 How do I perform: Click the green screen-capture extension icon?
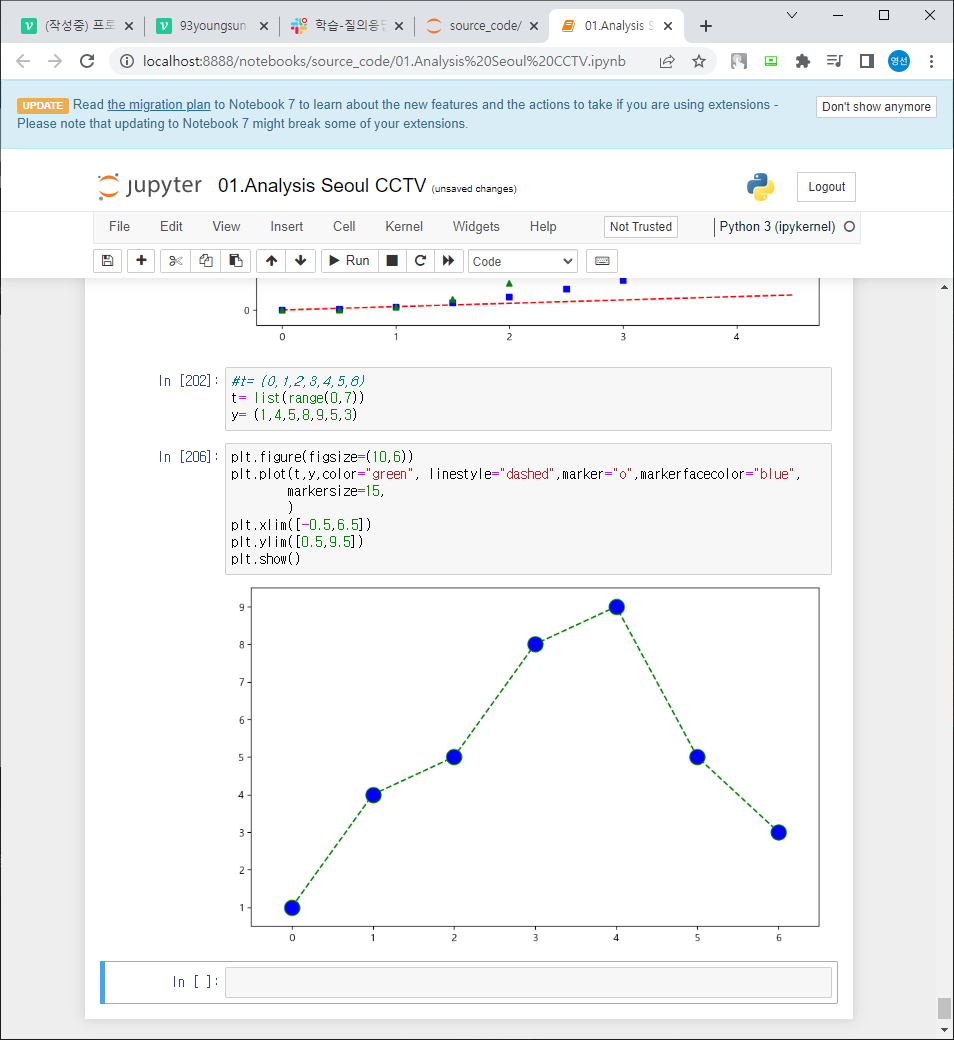(771, 62)
